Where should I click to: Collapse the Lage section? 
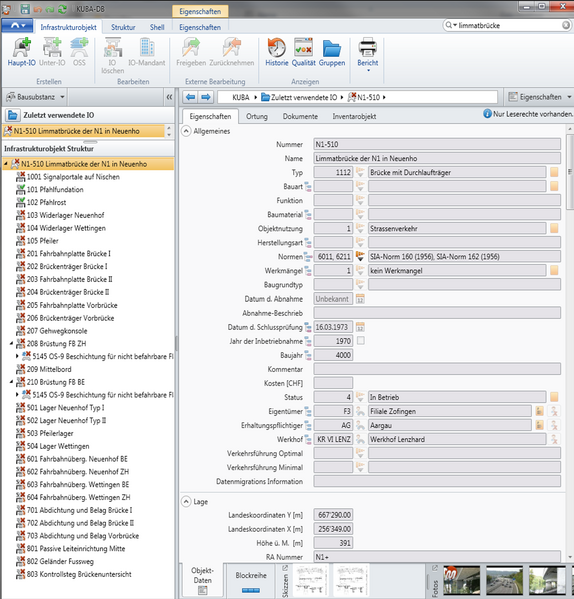coord(186,502)
